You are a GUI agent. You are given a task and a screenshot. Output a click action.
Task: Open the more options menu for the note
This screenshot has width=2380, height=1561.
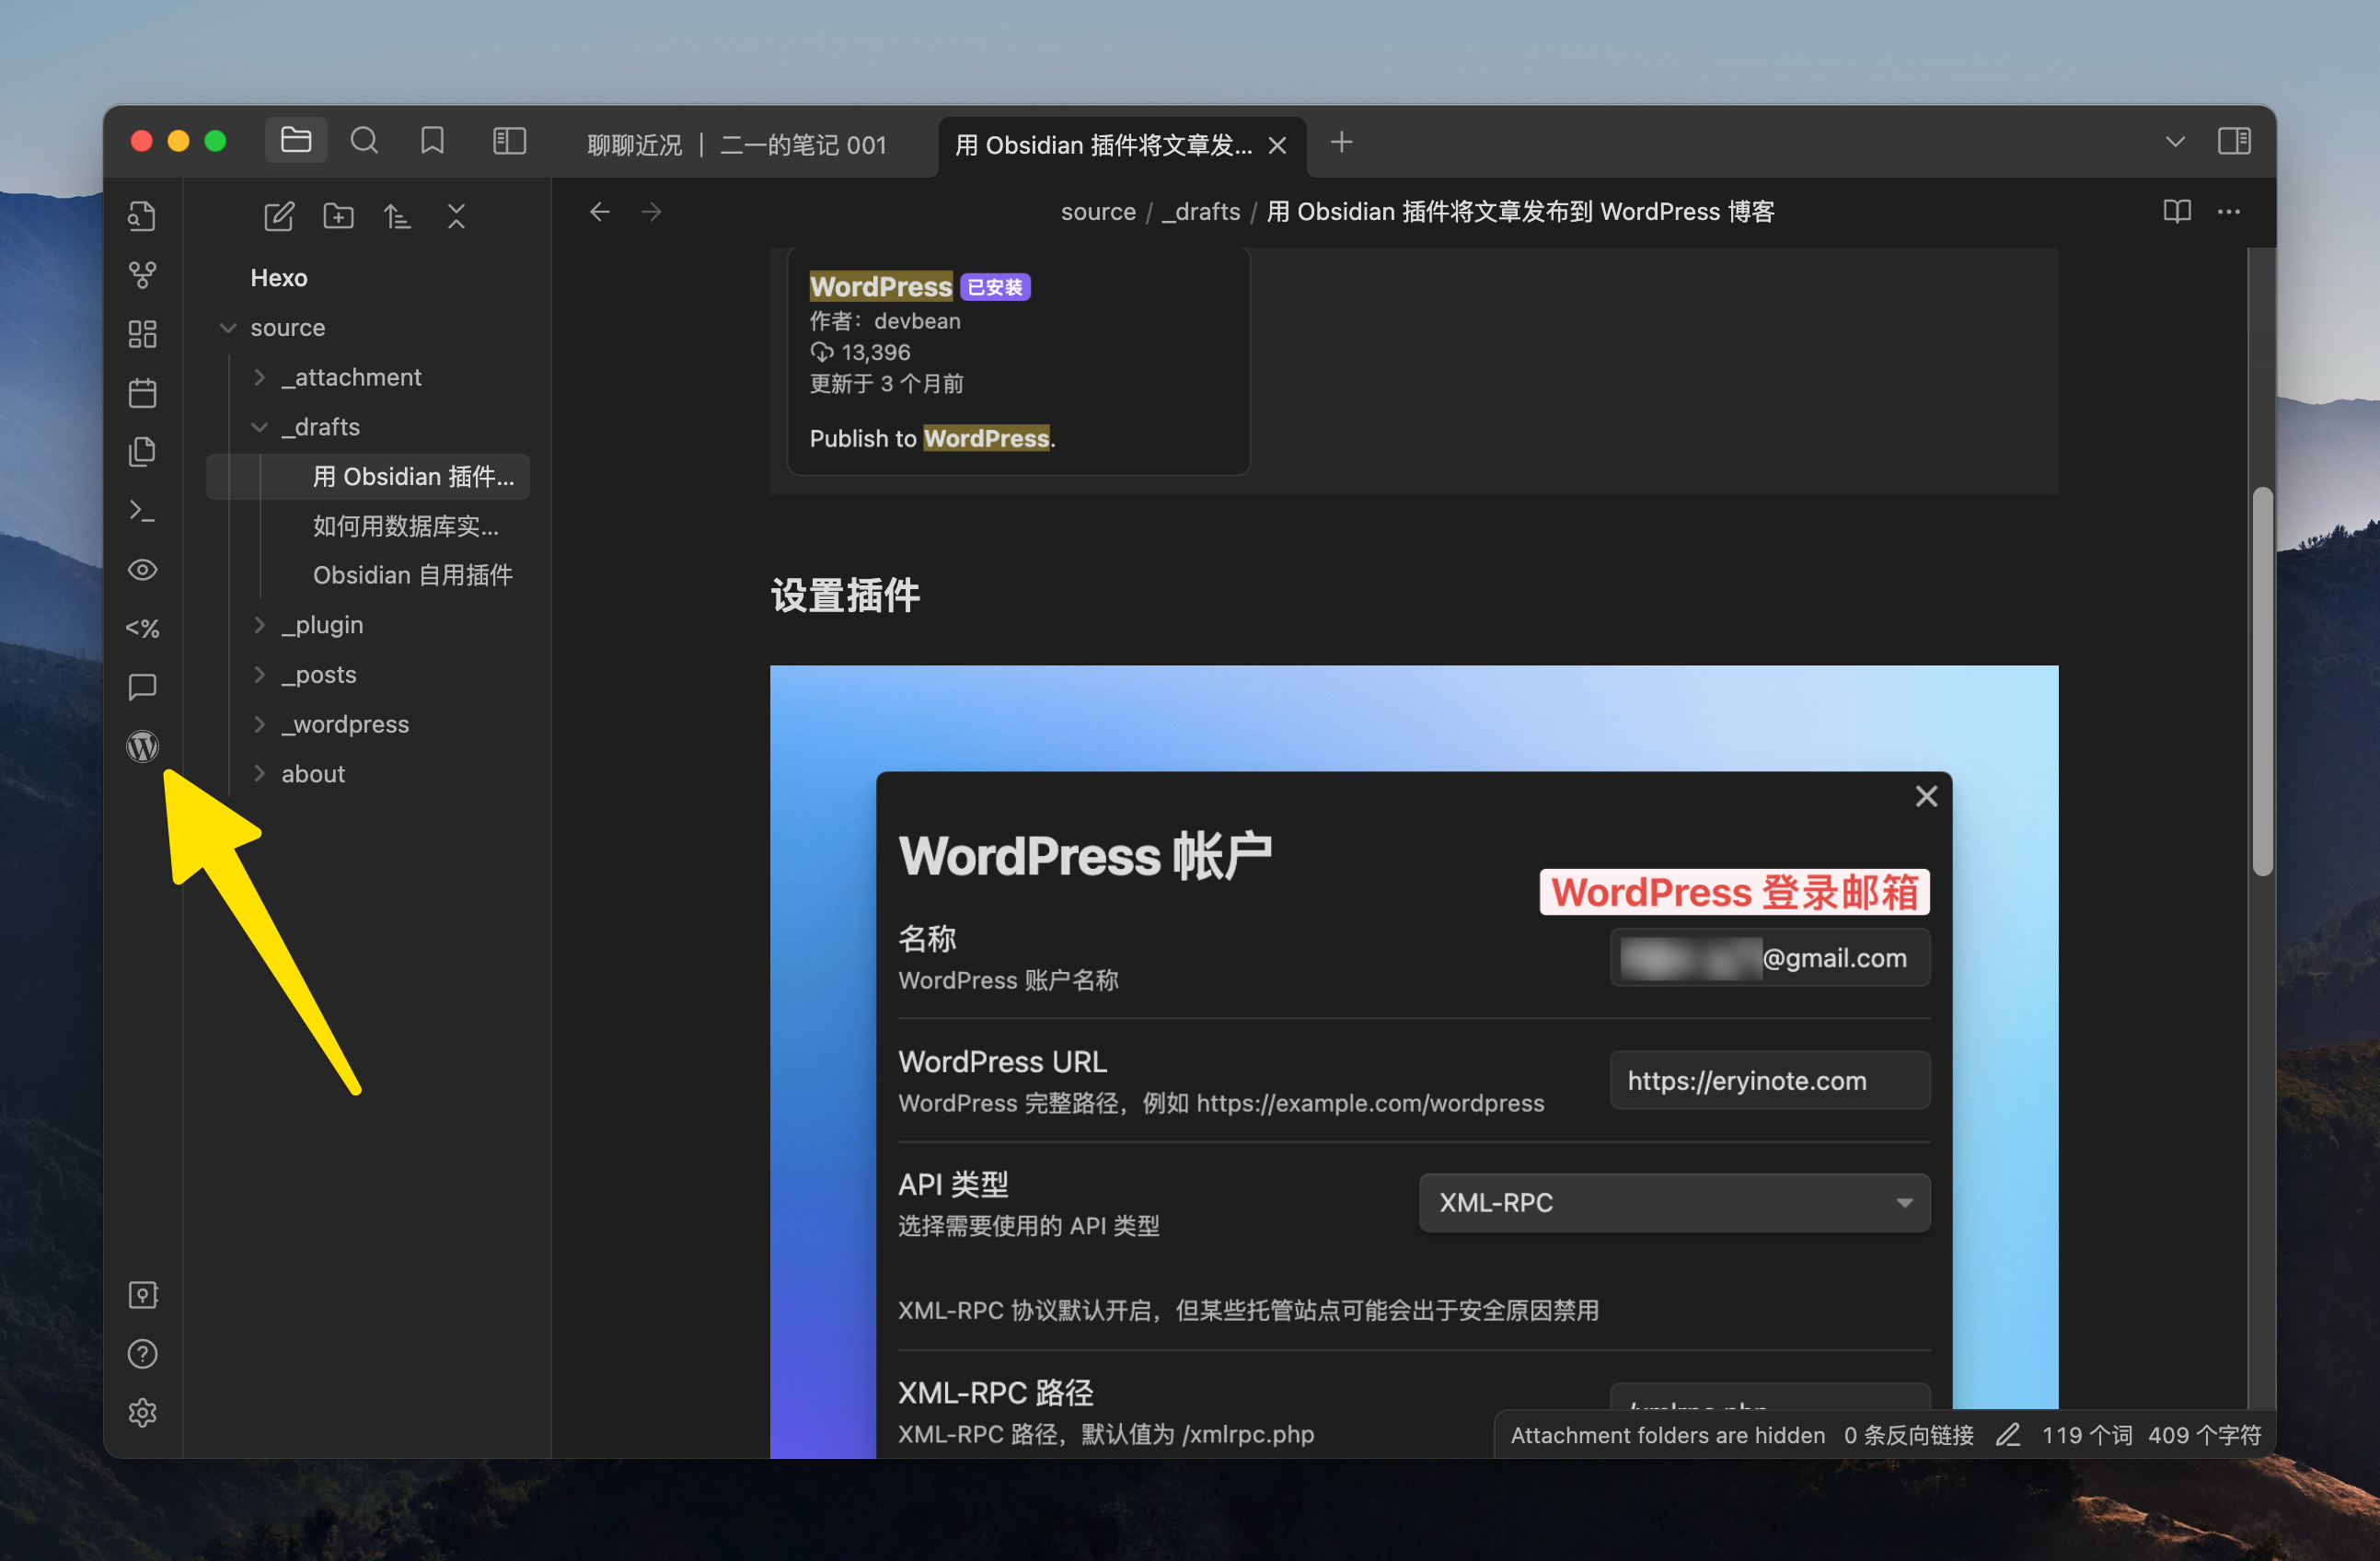click(2231, 211)
